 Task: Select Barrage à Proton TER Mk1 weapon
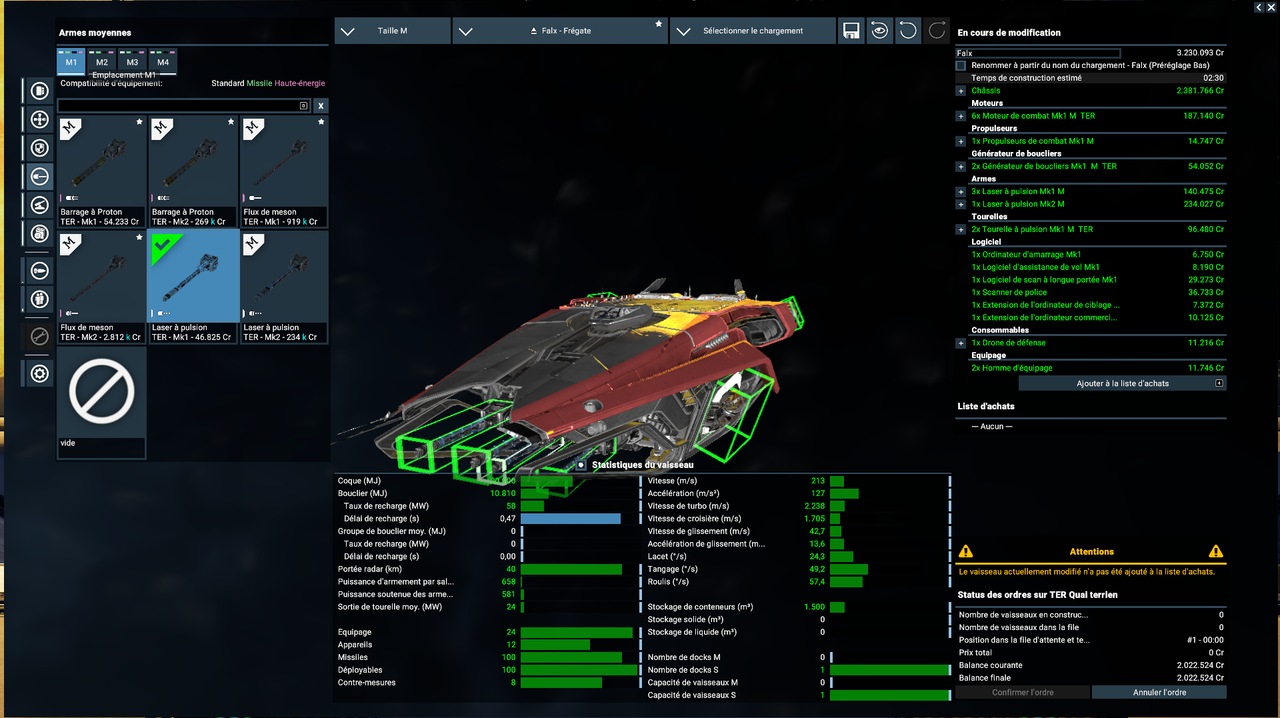point(102,172)
